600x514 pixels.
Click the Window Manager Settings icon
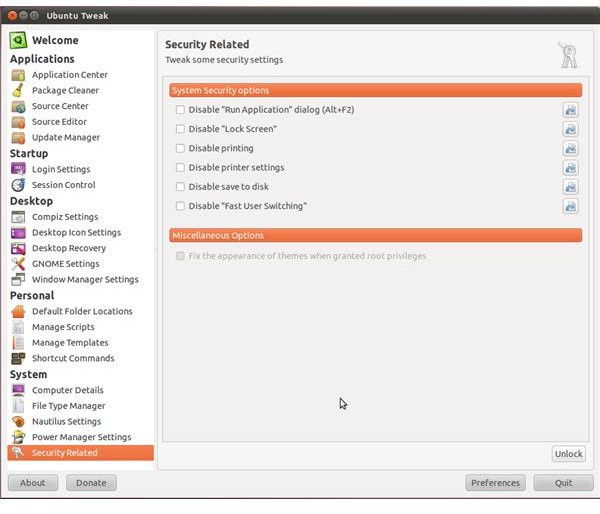(18, 279)
